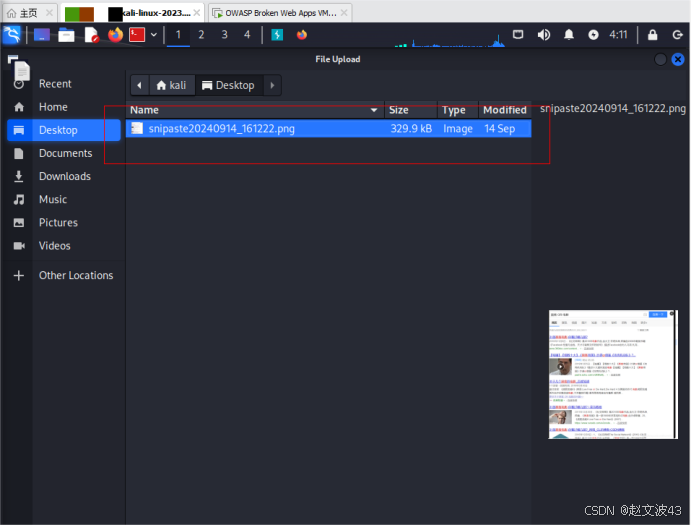Click the logout icon in panel

677,35
